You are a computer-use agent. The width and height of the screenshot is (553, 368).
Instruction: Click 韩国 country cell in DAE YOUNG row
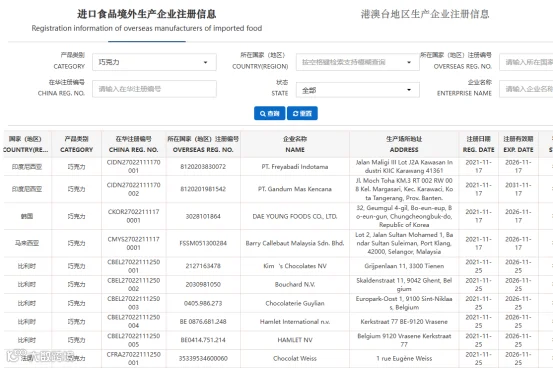(27, 216)
